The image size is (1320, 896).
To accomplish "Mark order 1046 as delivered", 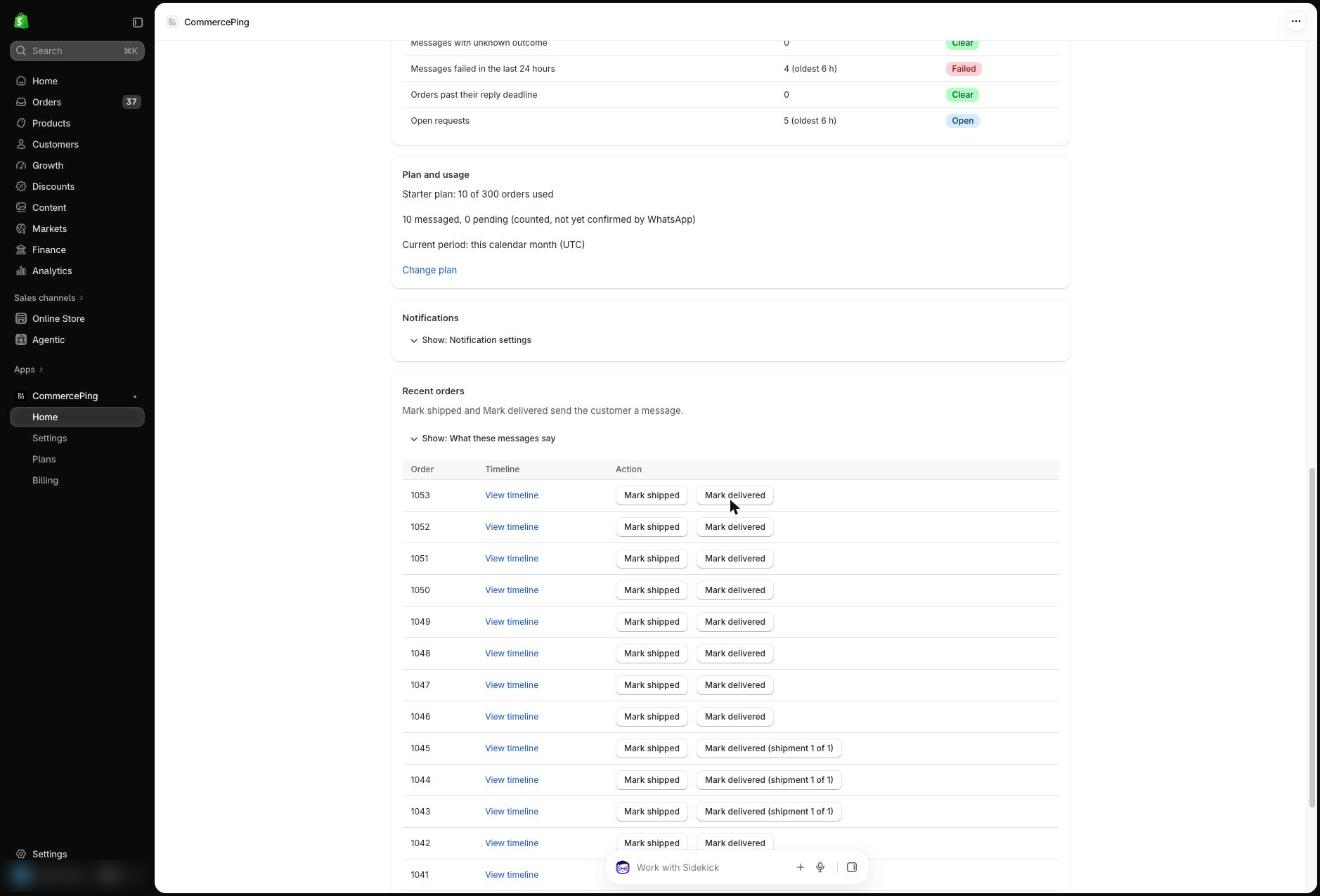I will click(735, 717).
